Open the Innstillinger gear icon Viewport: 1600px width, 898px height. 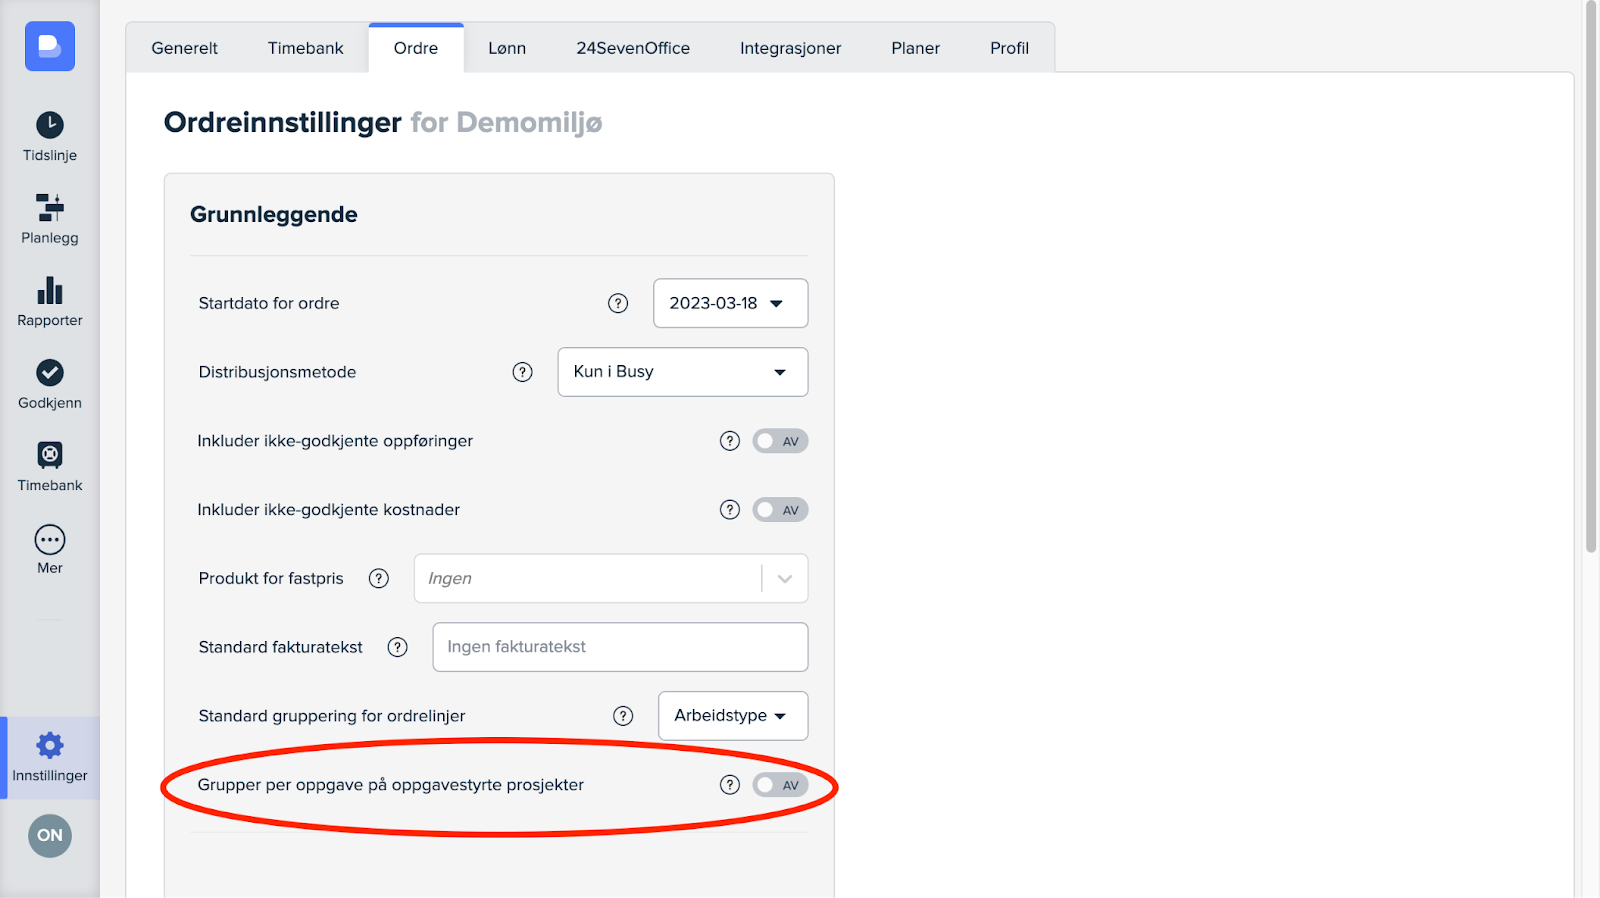coord(50,745)
